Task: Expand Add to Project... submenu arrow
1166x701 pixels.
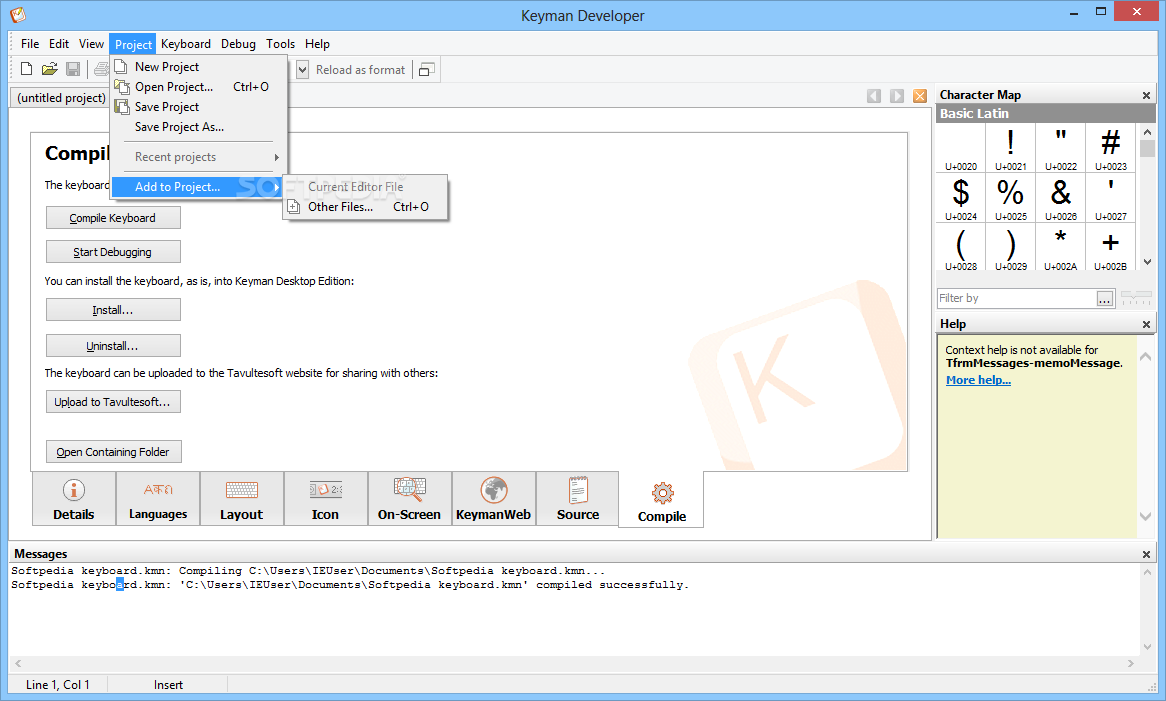Action: (276, 187)
